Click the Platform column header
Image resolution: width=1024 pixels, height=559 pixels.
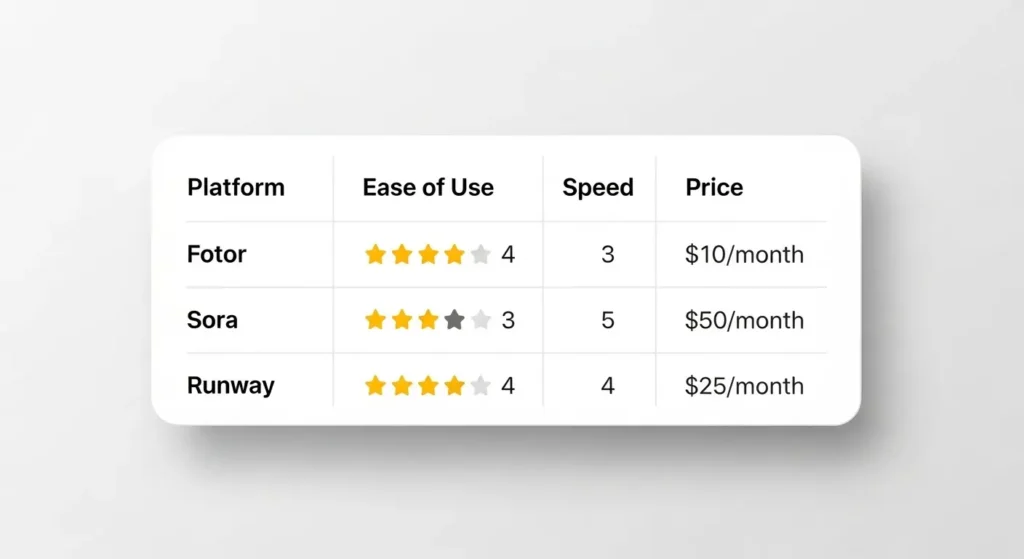(x=236, y=187)
